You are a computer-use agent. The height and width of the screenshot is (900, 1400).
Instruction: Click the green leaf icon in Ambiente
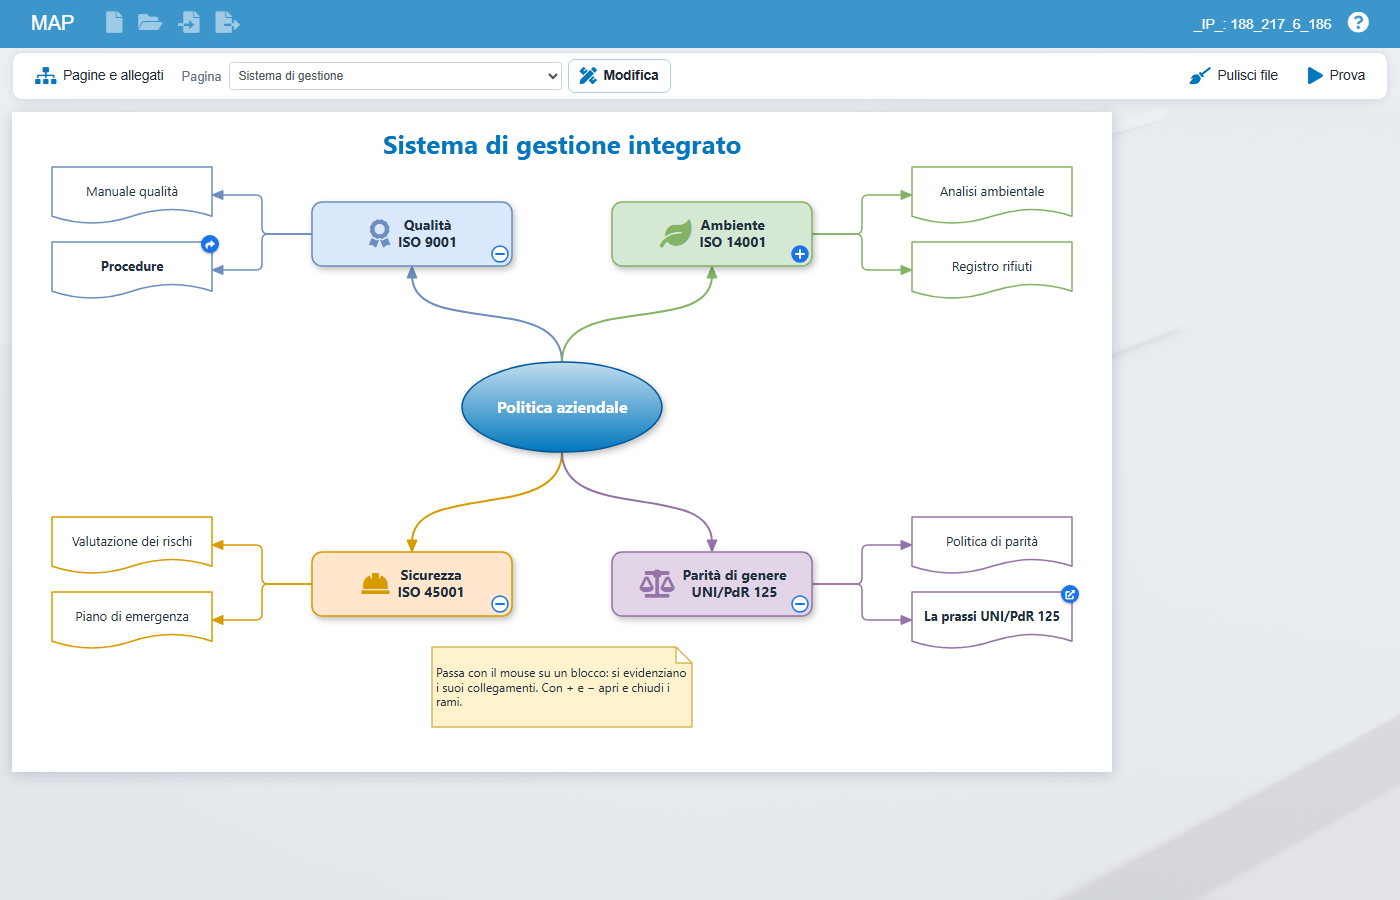click(676, 234)
